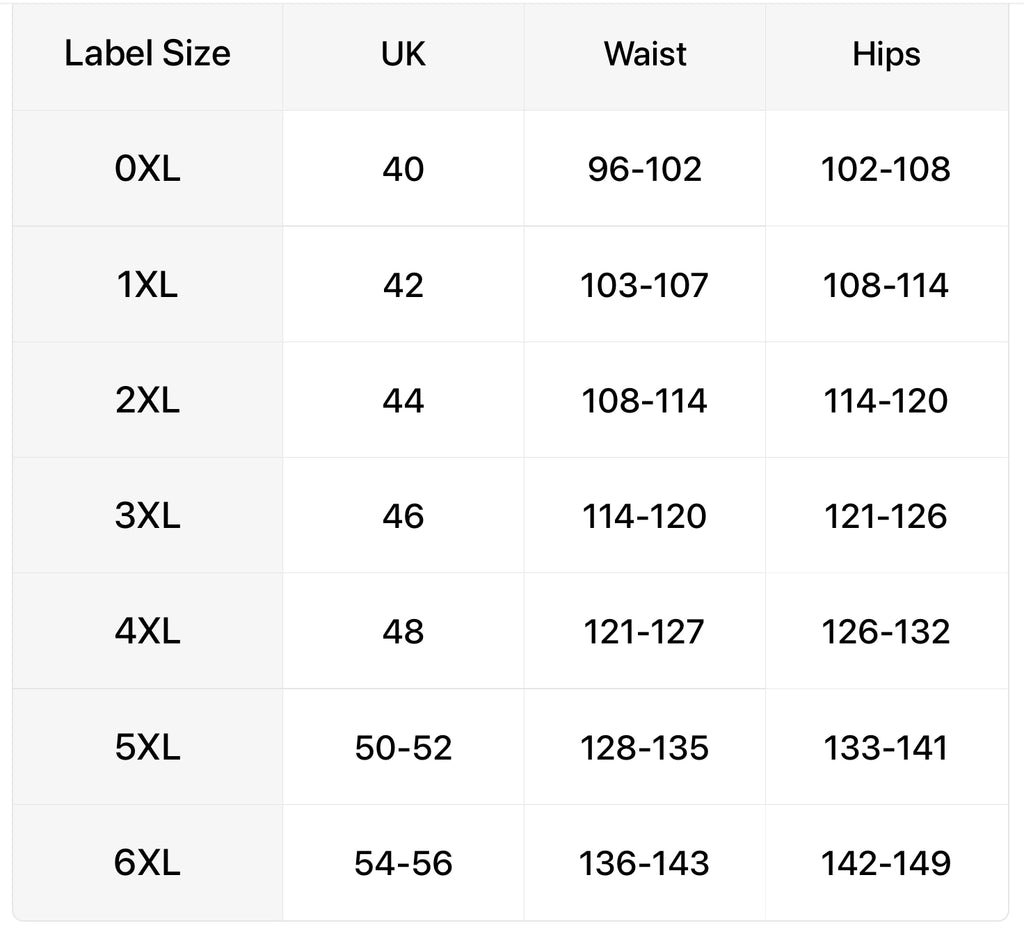Select hips value 102-108

click(x=886, y=169)
